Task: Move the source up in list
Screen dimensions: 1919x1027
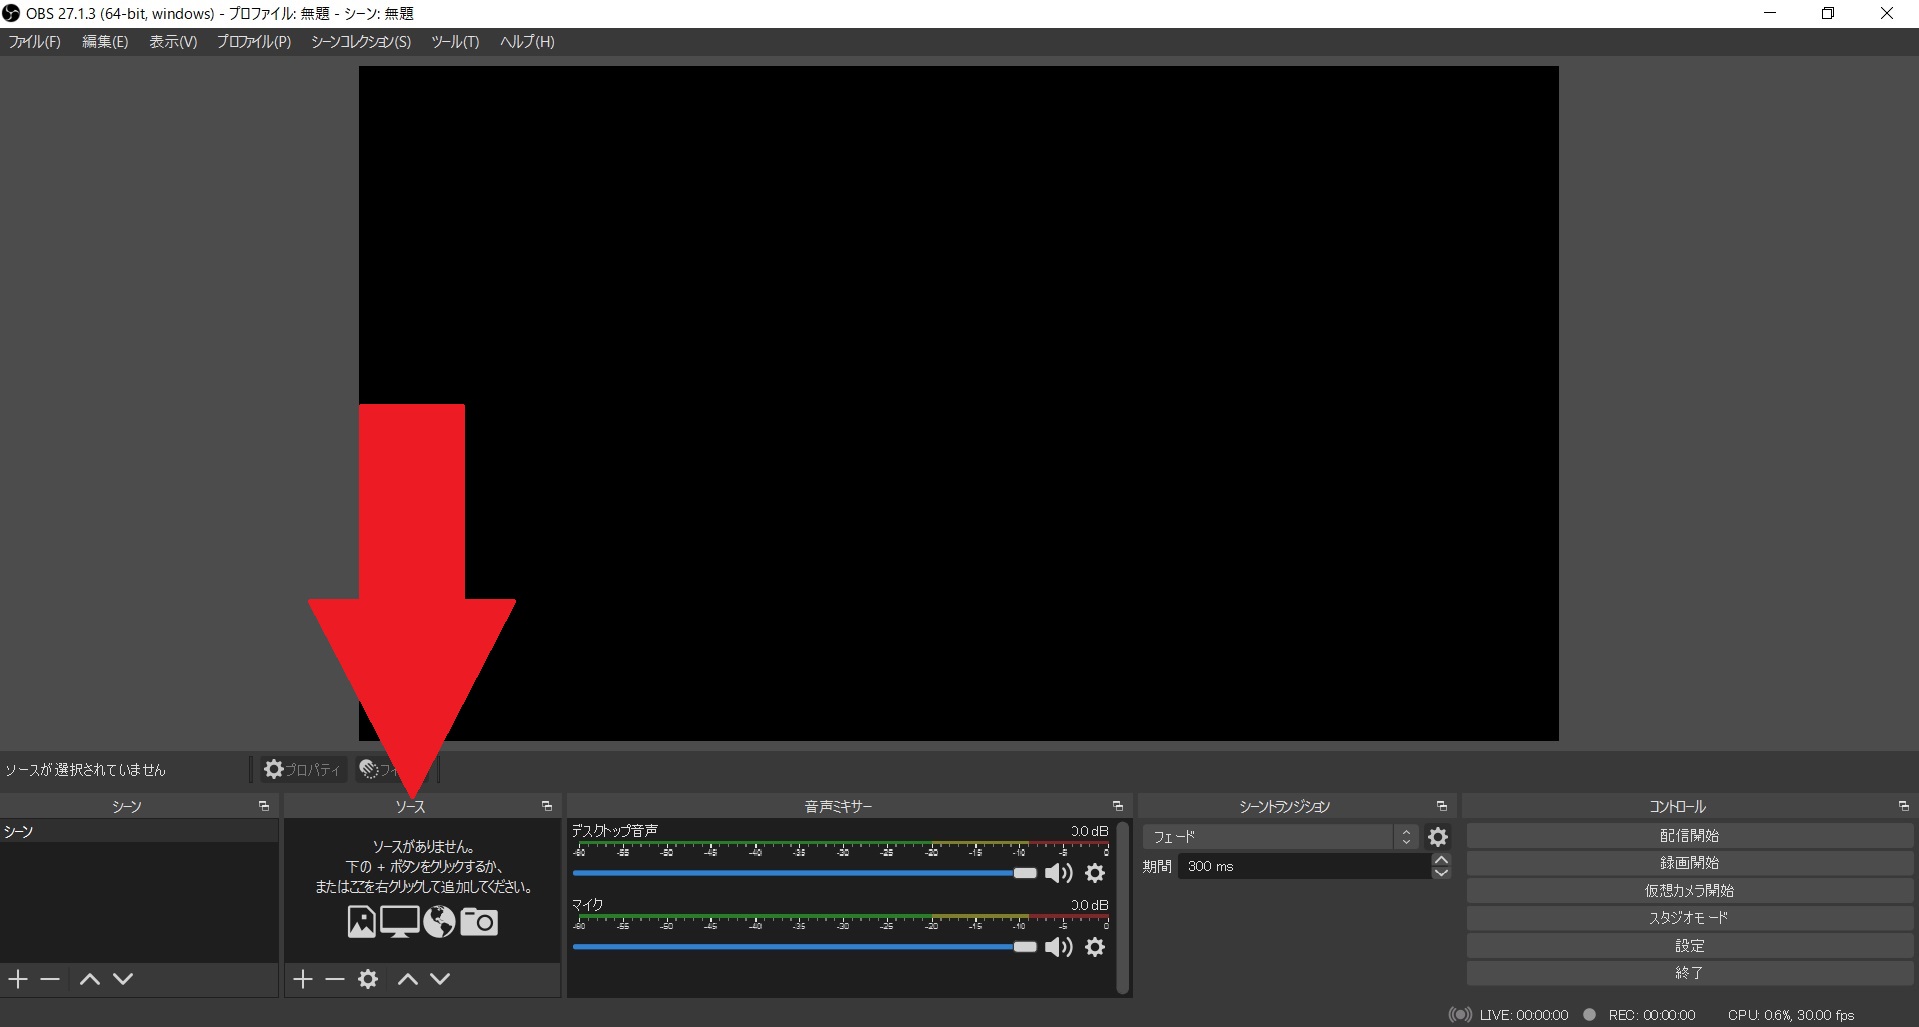Action: pos(408,979)
